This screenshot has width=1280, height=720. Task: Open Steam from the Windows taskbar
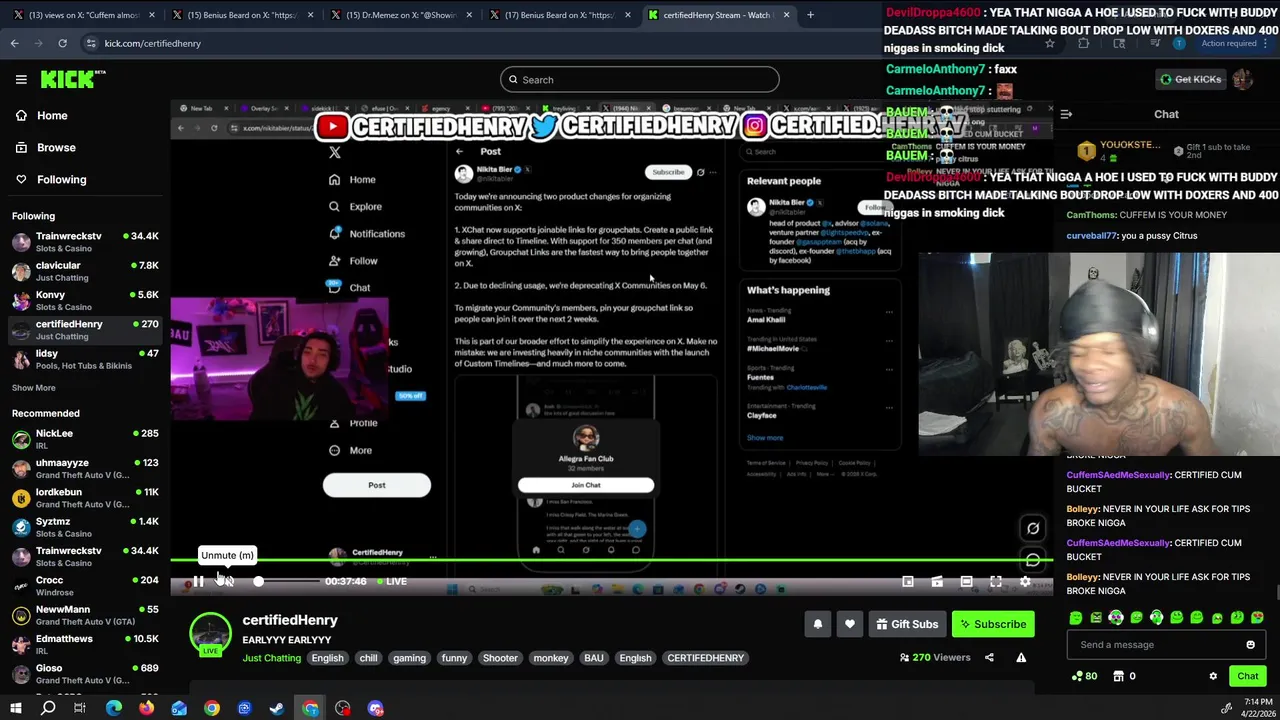[277, 708]
